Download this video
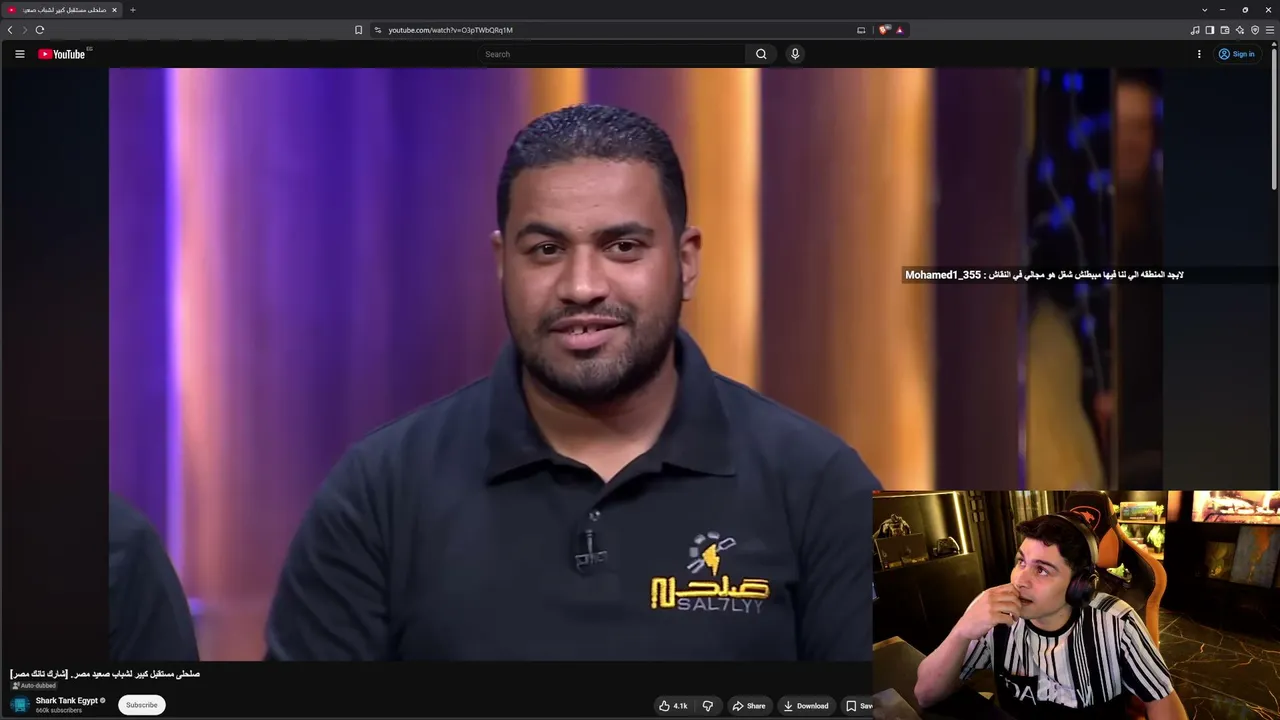The width and height of the screenshot is (1280, 720). click(806, 706)
